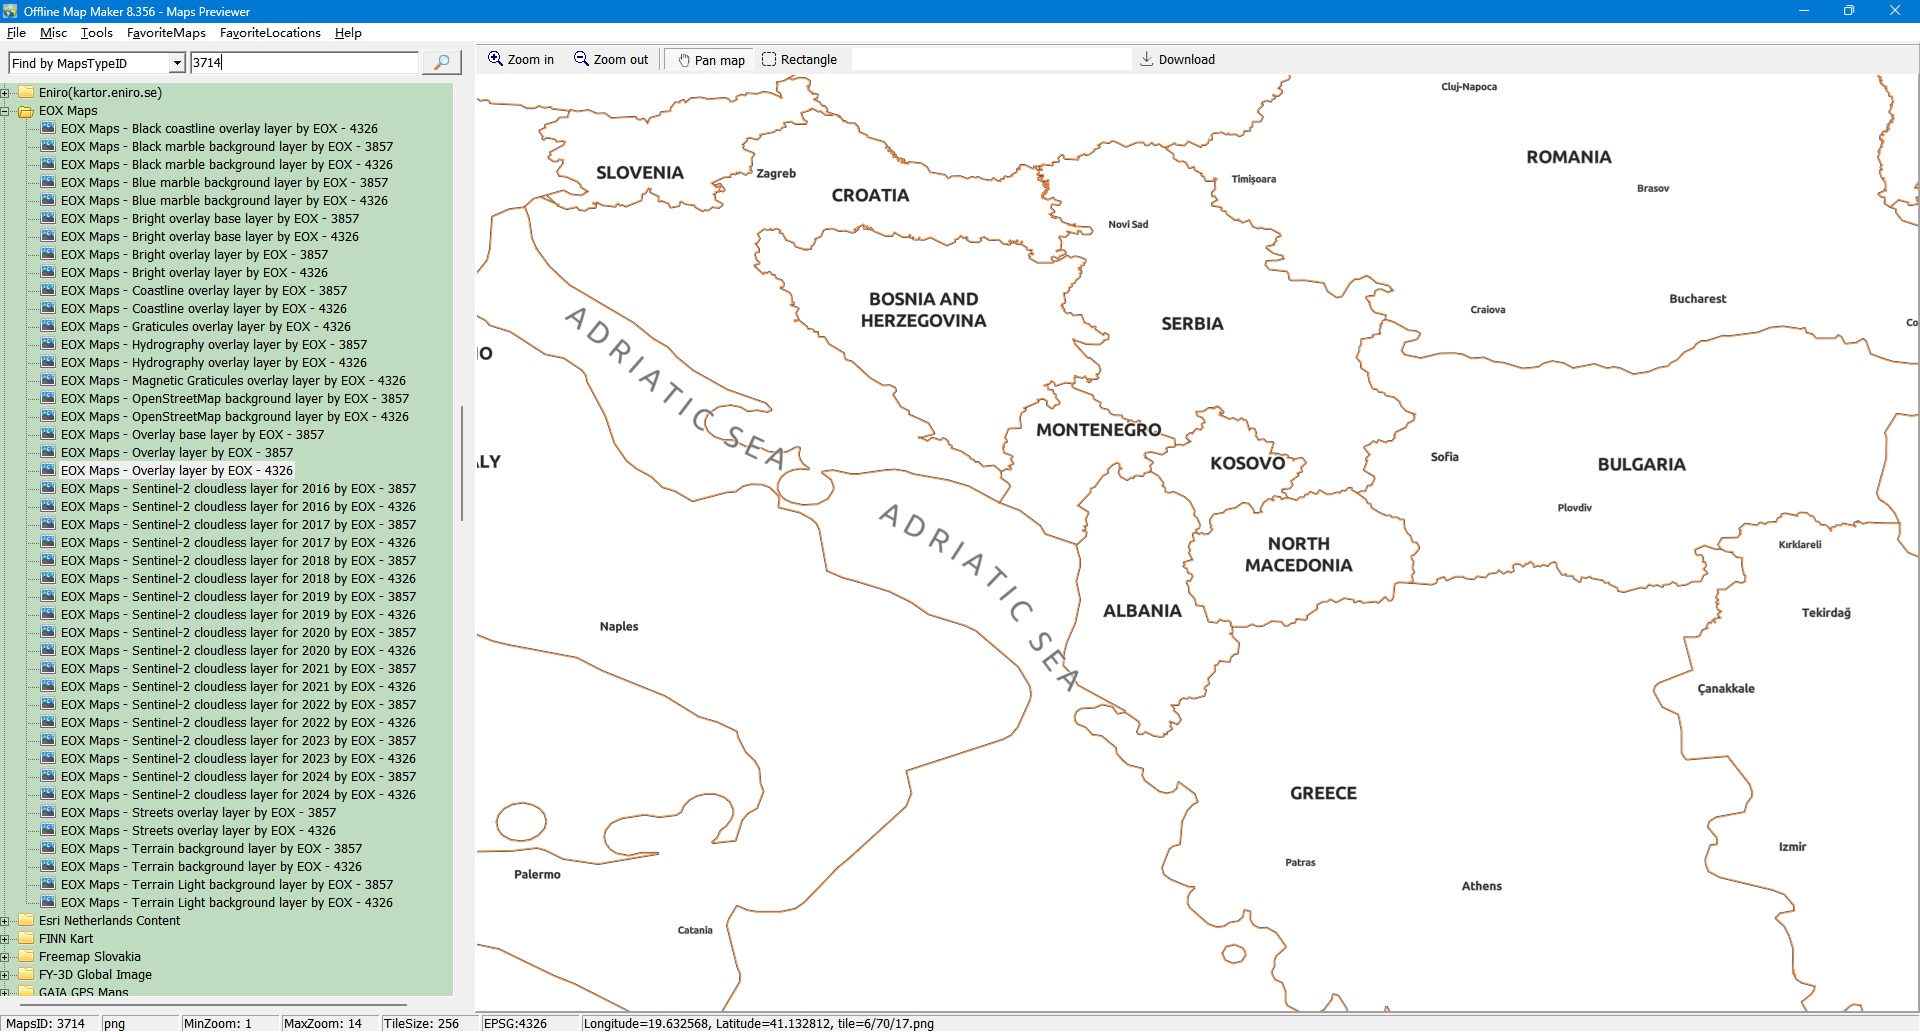Click the EOX Maps folder icon
The height and width of the screenshot is (1032, 1920).
(x=27, y=111)
